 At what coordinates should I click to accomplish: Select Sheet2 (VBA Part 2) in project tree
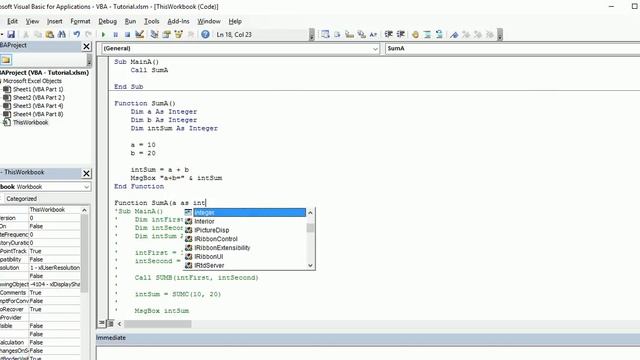pos(39,98)
